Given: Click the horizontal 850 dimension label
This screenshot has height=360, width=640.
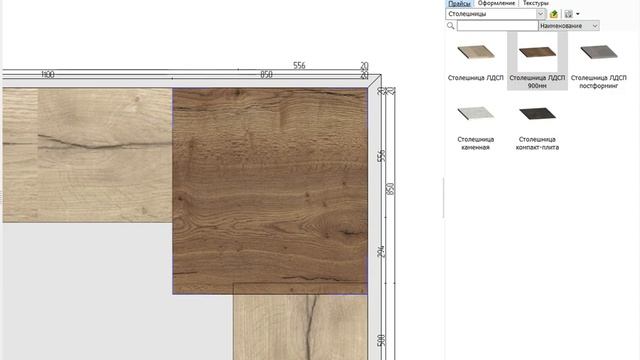Looking at the screenshot, I should [267, 74].
